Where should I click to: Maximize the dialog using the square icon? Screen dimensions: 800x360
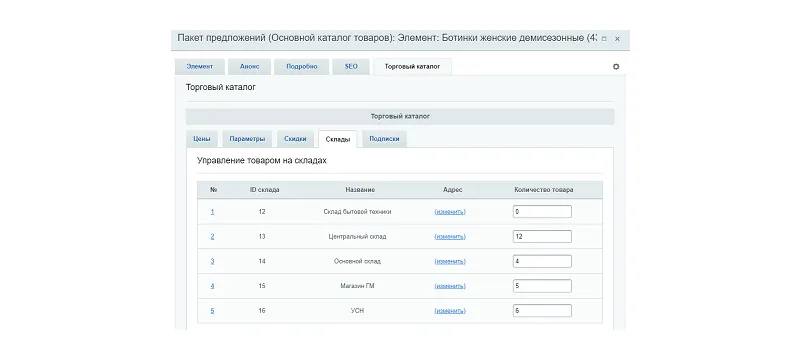(x=604, y=39)
